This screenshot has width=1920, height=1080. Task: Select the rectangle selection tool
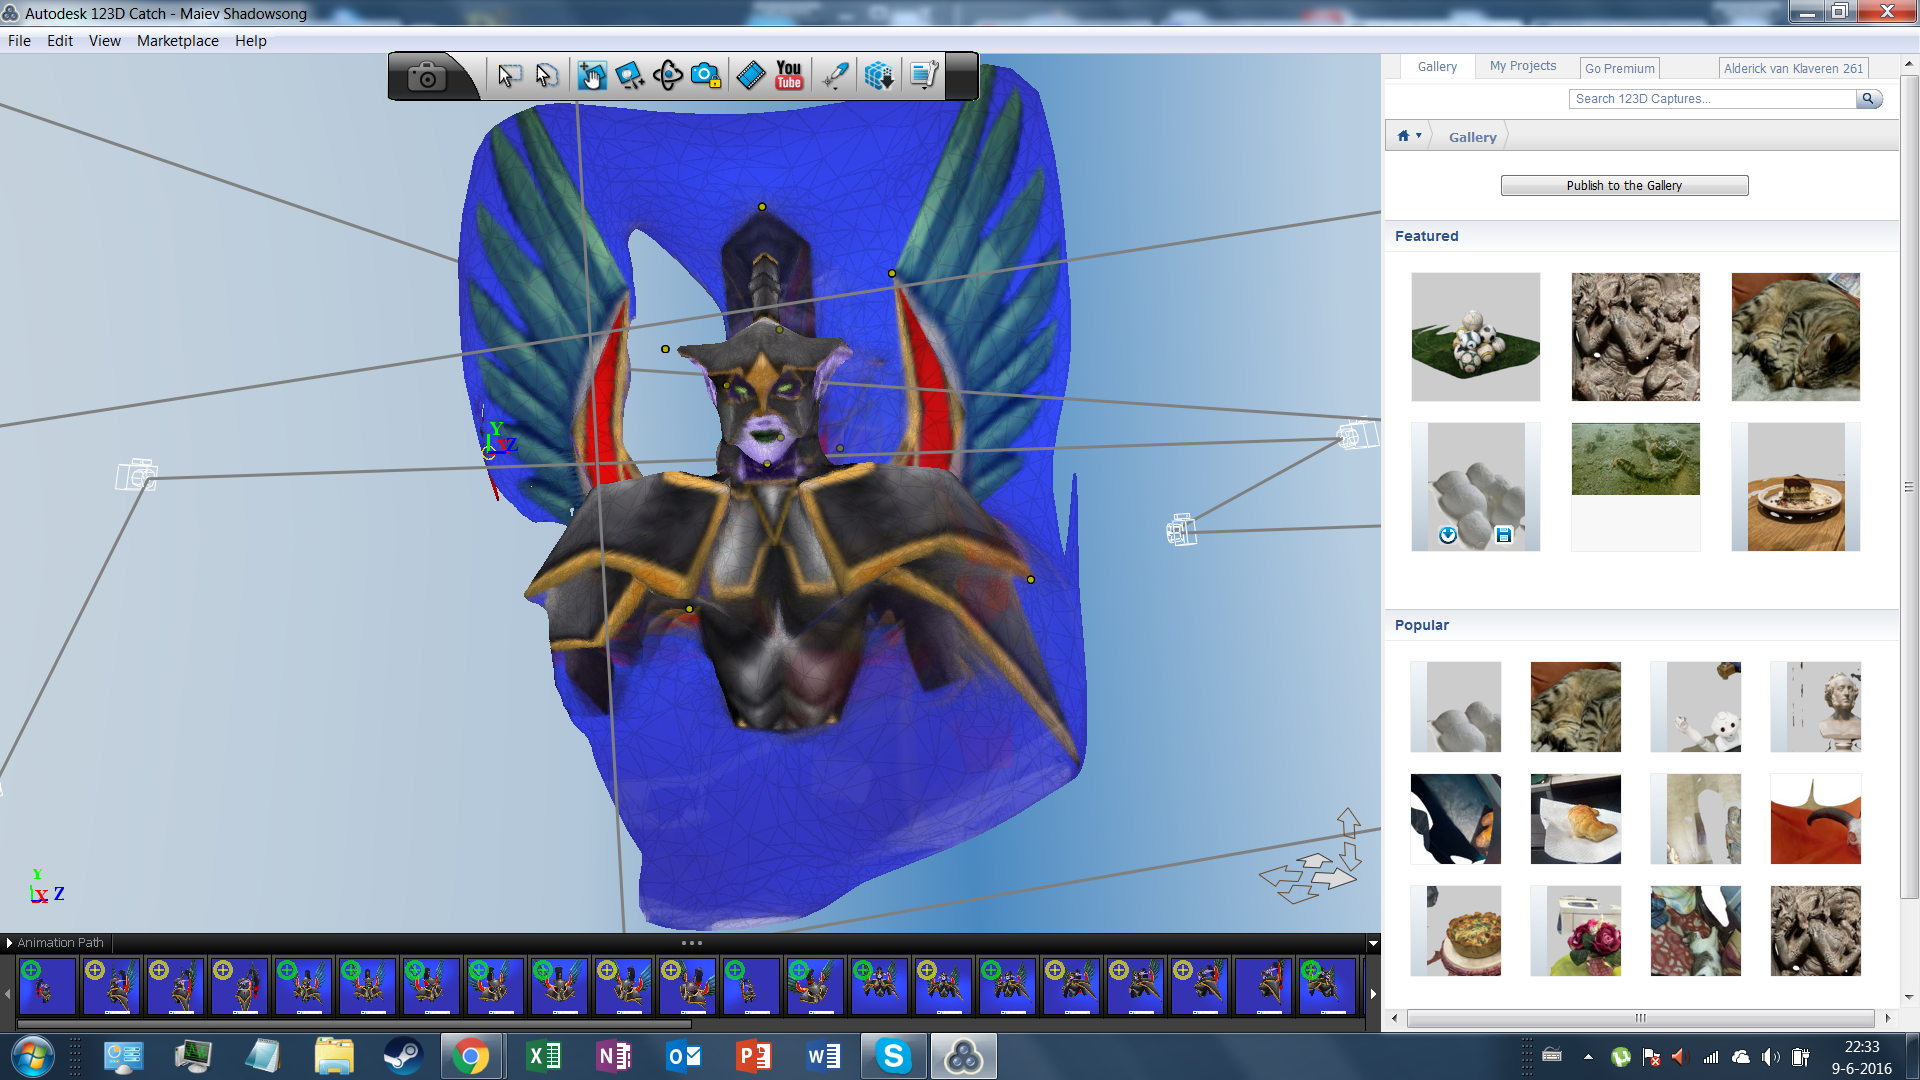pyautogui.click(x=509, y=76)
